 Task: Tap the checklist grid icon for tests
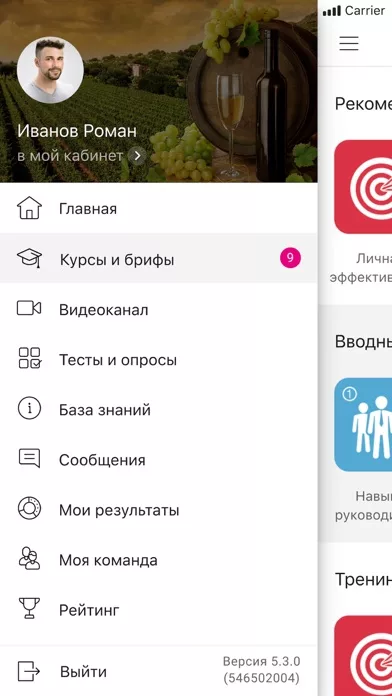[x=29, y=358]
